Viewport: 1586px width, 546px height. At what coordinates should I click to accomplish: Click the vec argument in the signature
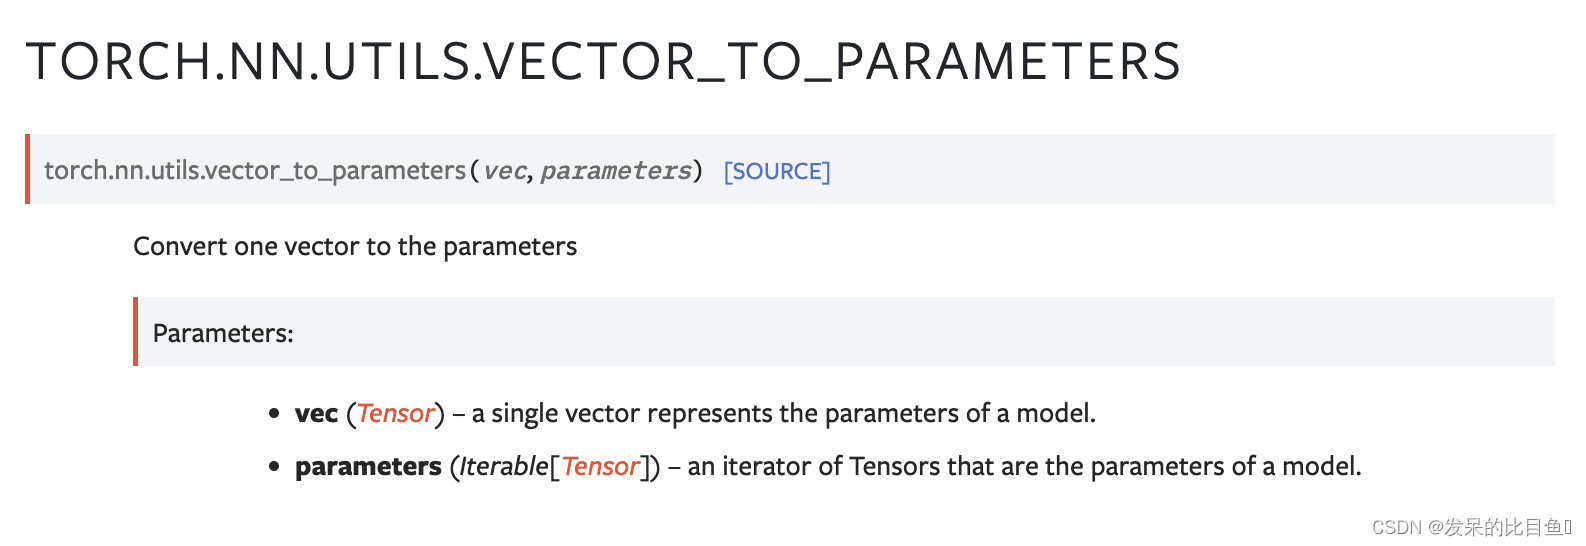click(504, 171)
